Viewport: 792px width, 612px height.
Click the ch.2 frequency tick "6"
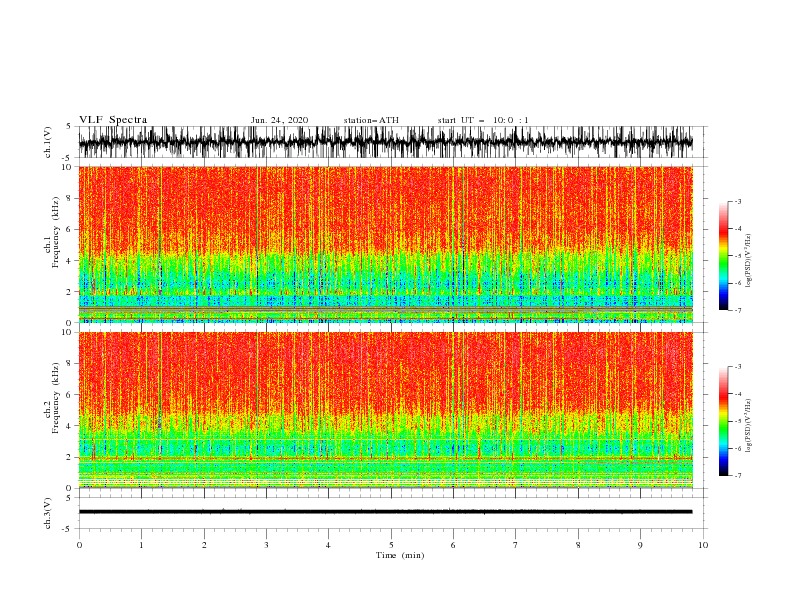[x=70, y=395]
